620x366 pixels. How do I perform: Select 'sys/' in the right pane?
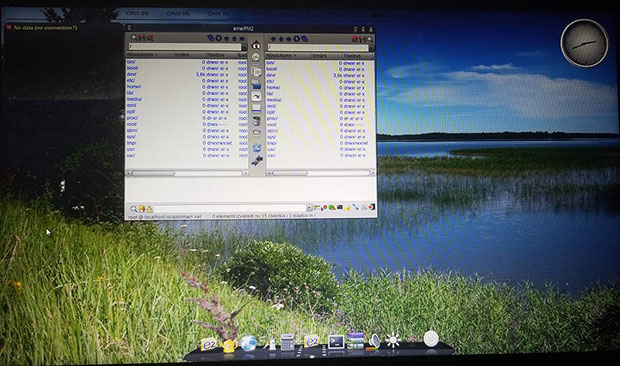tap(271, 137)
